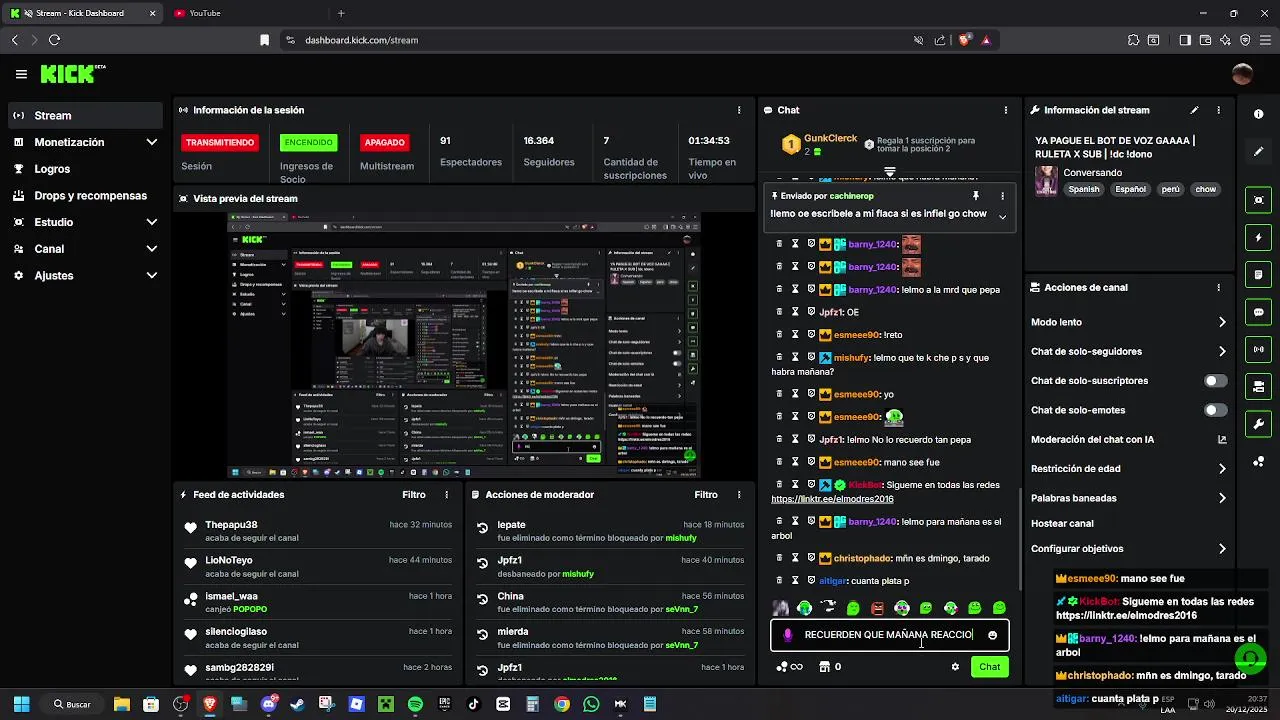Click the user profile avatar at top right
The width and height of the screenshot is (1280, 720).
[1243, 74]
